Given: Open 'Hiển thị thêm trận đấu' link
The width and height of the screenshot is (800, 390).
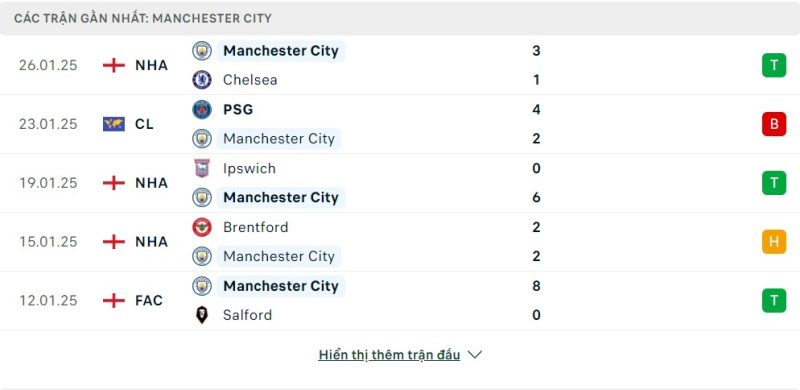Looking at the screenshot, I should [389, 355].
